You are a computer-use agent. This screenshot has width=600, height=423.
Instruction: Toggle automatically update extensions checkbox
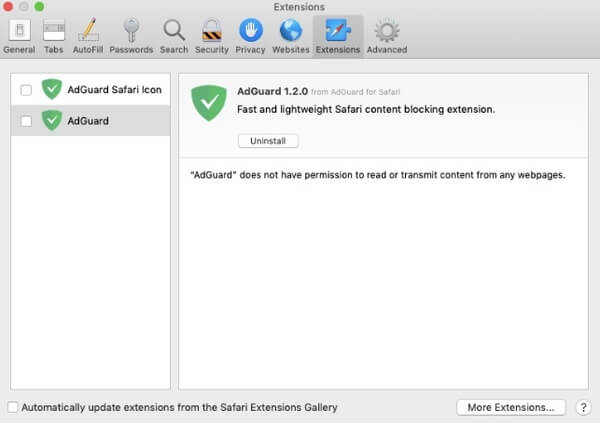[13, 407]
